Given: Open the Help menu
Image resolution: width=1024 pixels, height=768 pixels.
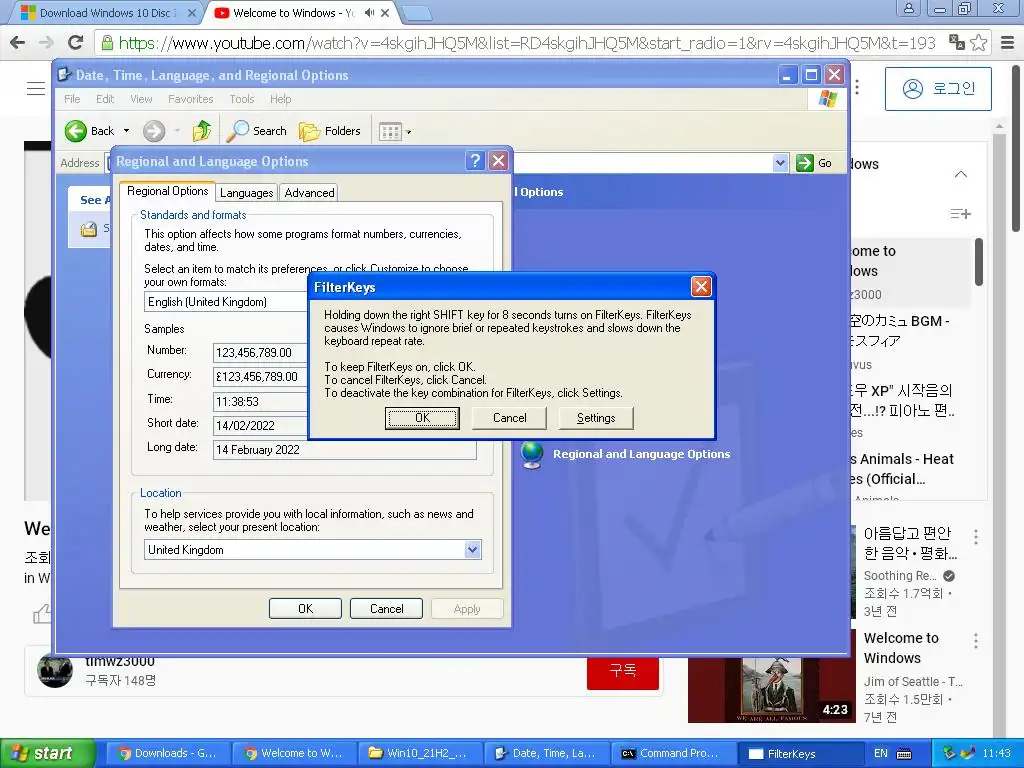Looking at the screenshot, I should click(x=280, y=99).
